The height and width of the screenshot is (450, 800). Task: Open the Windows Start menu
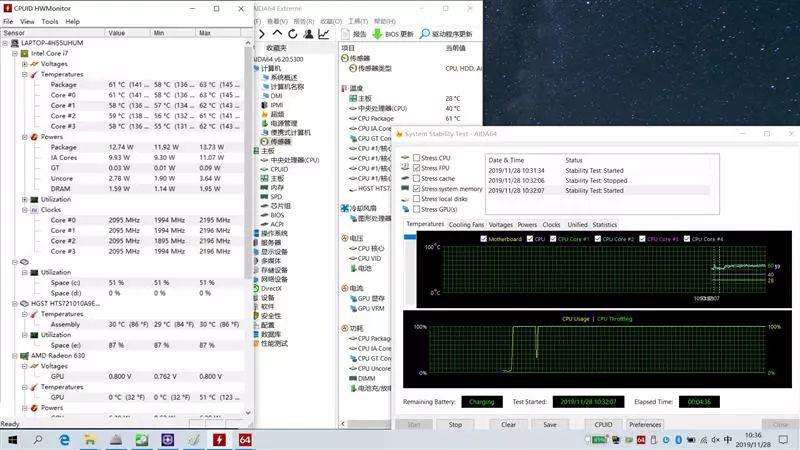(x=12, y=440)
